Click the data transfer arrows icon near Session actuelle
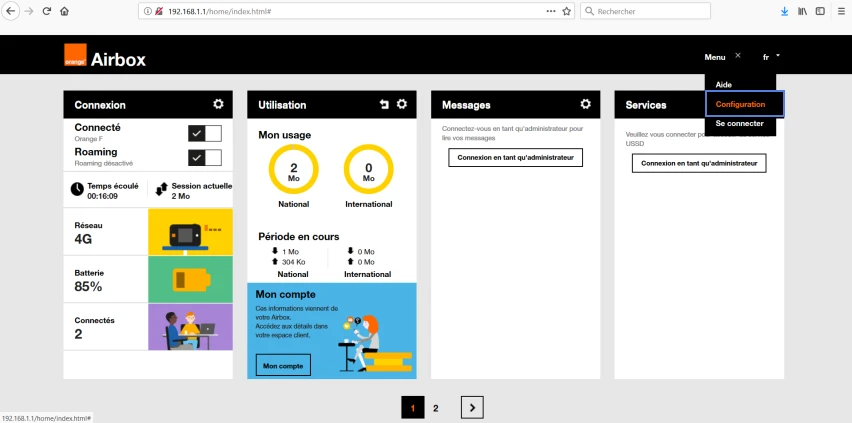This screenshot has height=423, width=852. [161, 189]
